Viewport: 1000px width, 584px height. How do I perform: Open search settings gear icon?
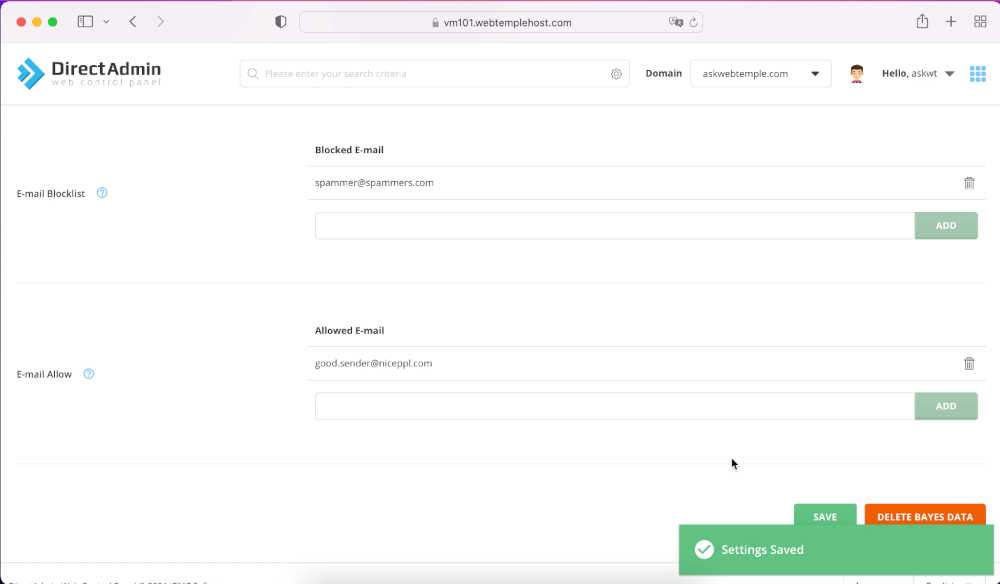pyautogui.click(x=616, y=74)
